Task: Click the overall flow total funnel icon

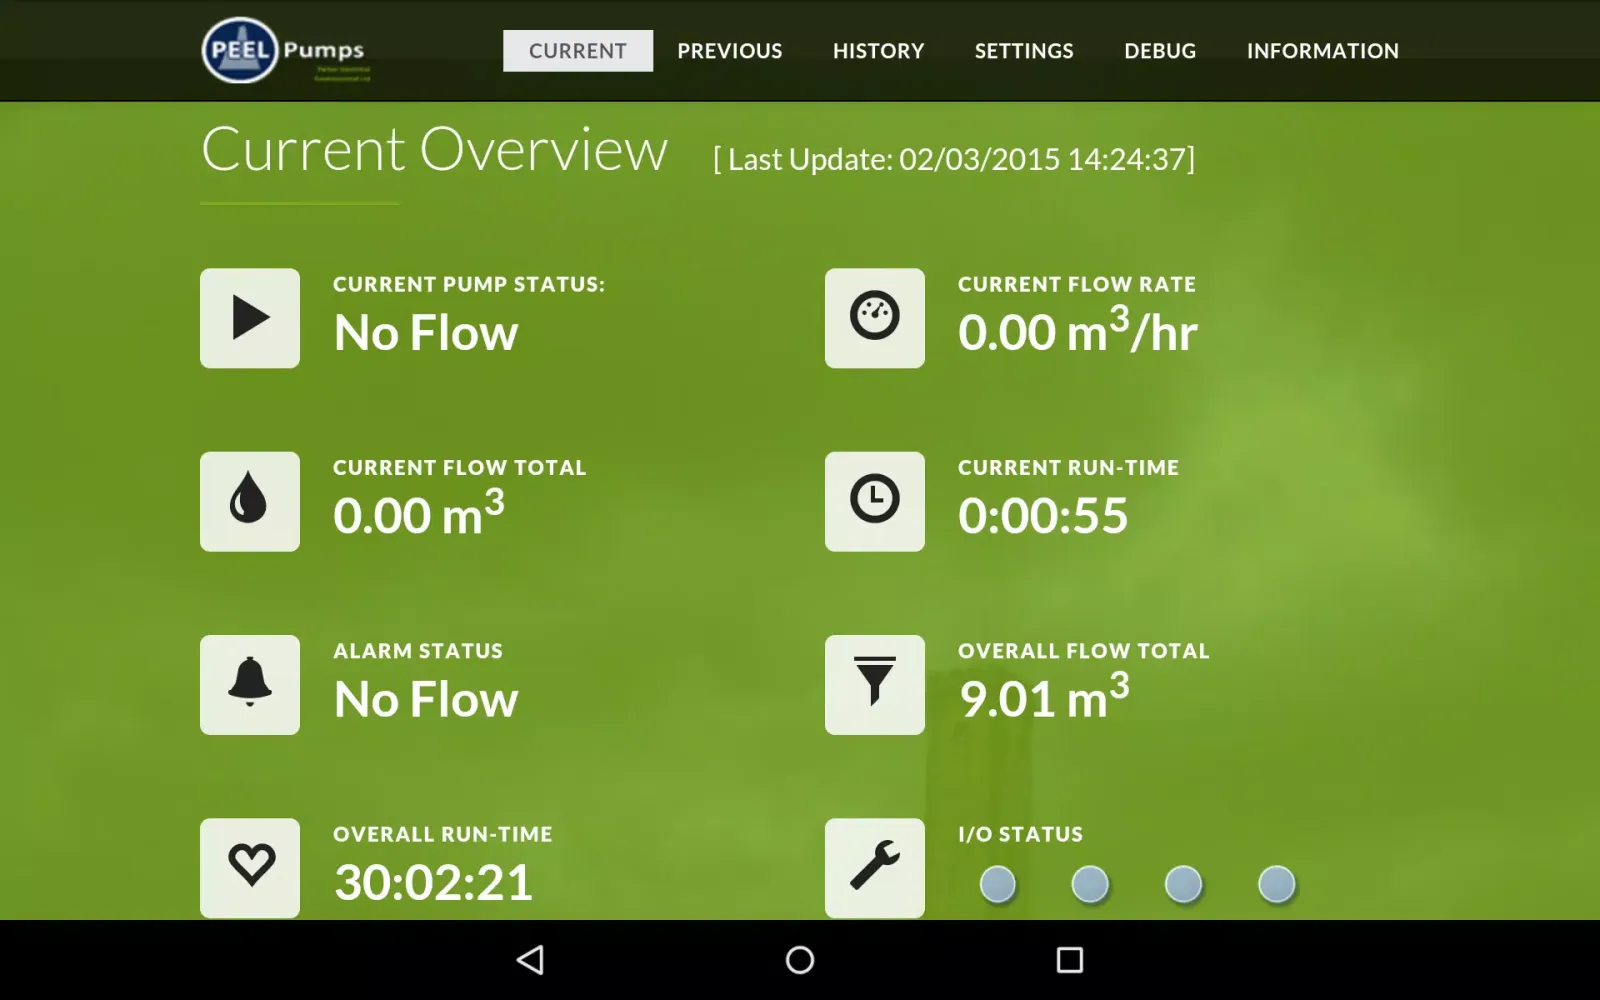Action: (875, 685)
